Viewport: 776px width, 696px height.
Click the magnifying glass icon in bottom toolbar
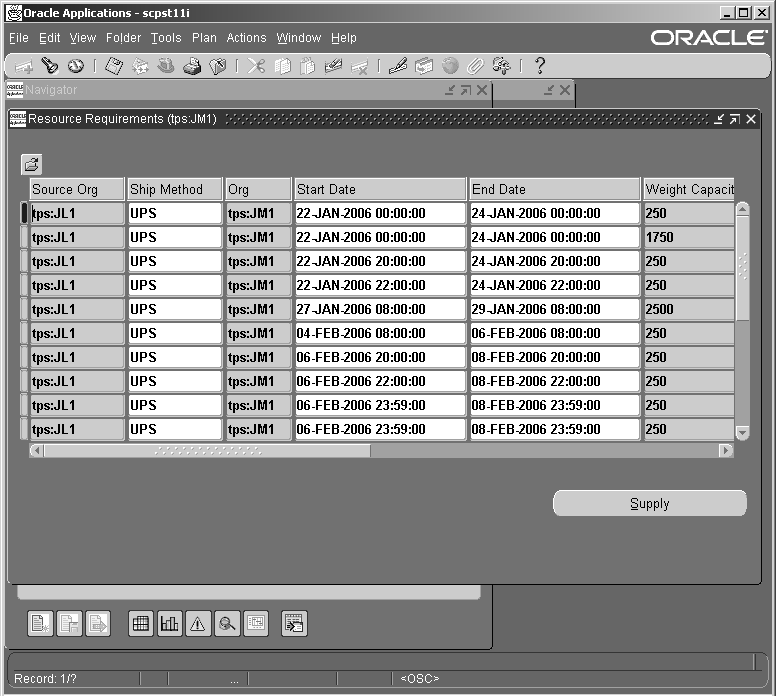[227, 624]
